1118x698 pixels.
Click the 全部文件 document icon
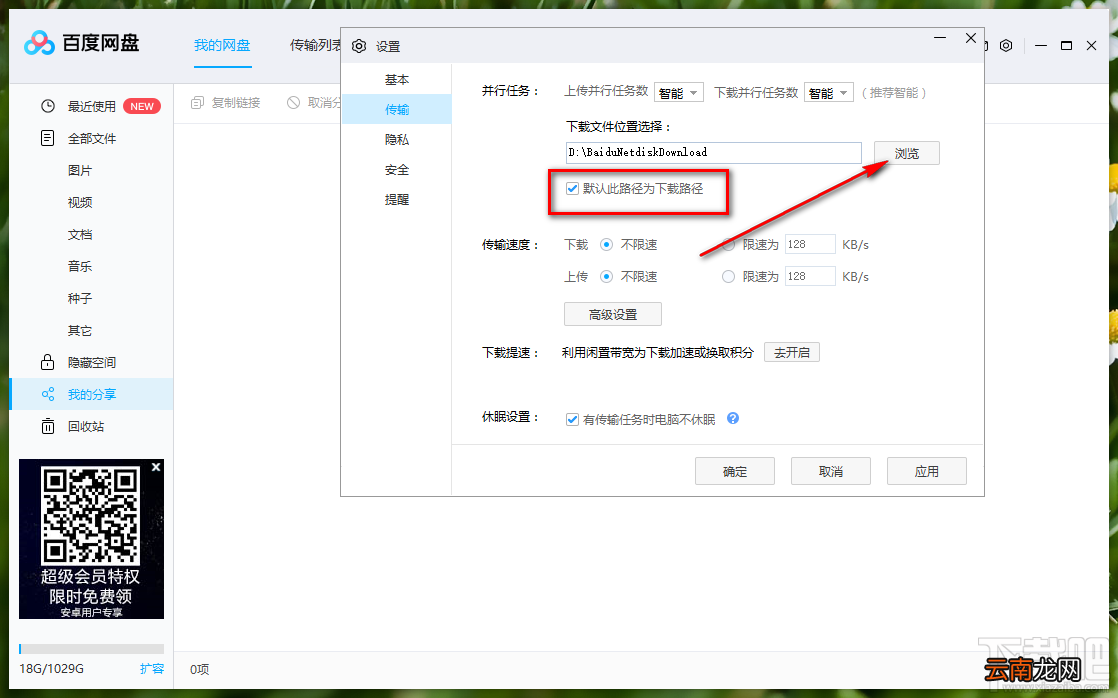tap(48, 138)
